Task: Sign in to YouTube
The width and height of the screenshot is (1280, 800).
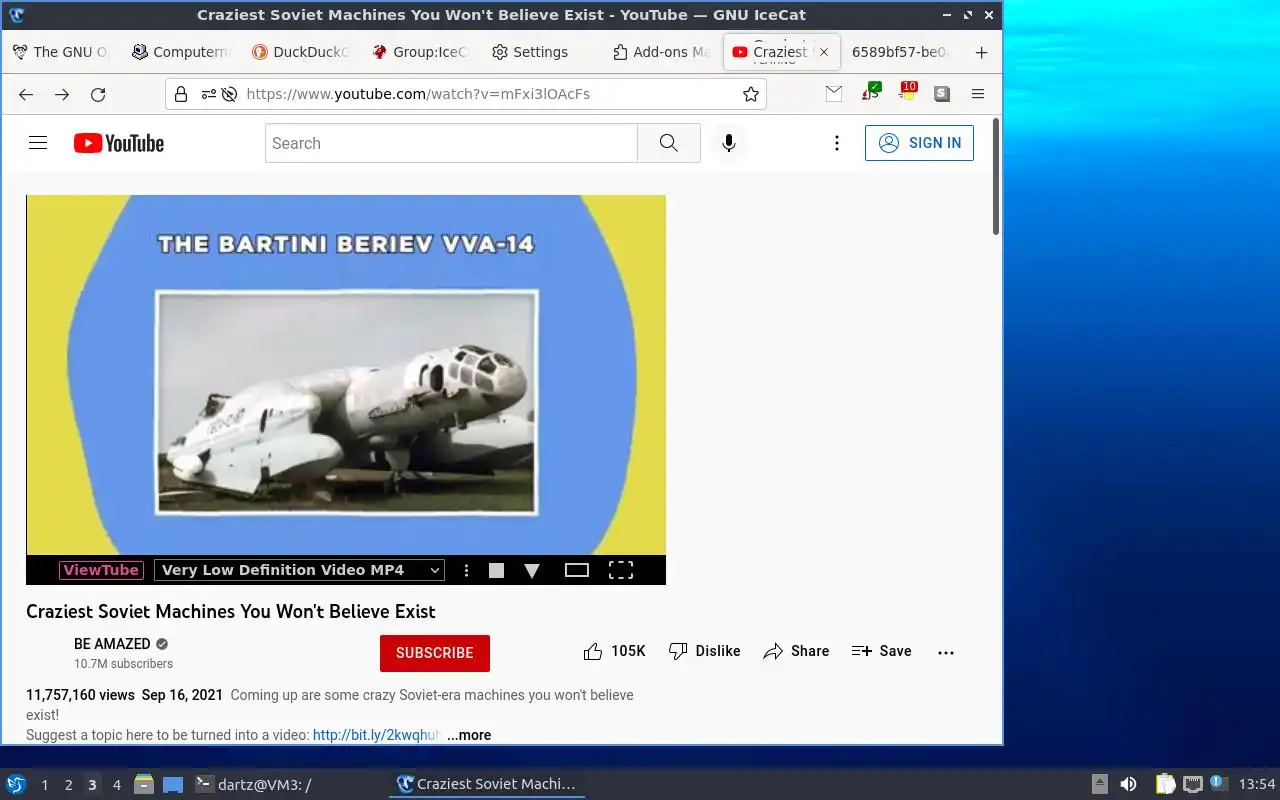Action: pyautogui.click(x=919, y=143)
